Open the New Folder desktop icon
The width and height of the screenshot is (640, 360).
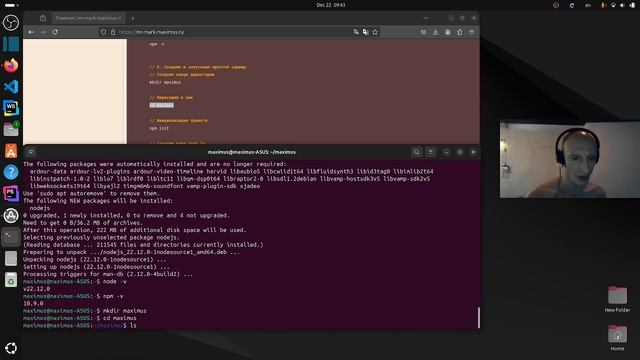coord(617,299)
